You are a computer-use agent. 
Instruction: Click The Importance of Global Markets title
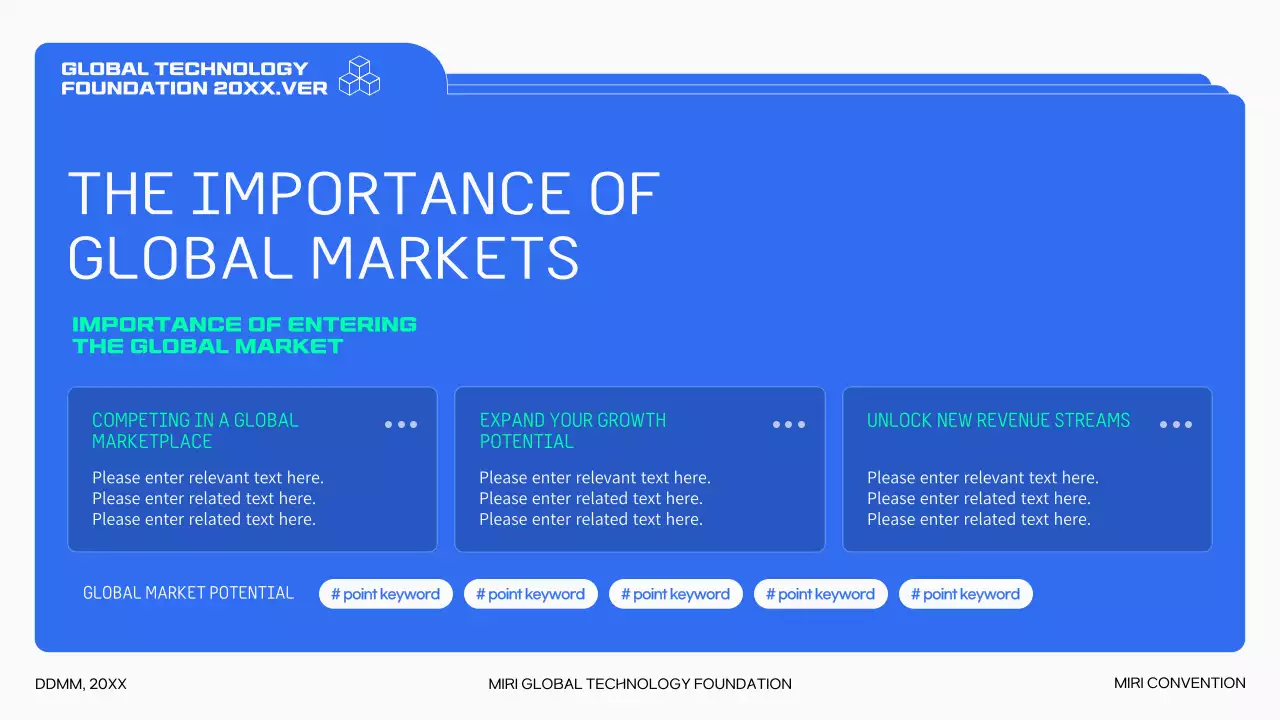click(364, 224)
